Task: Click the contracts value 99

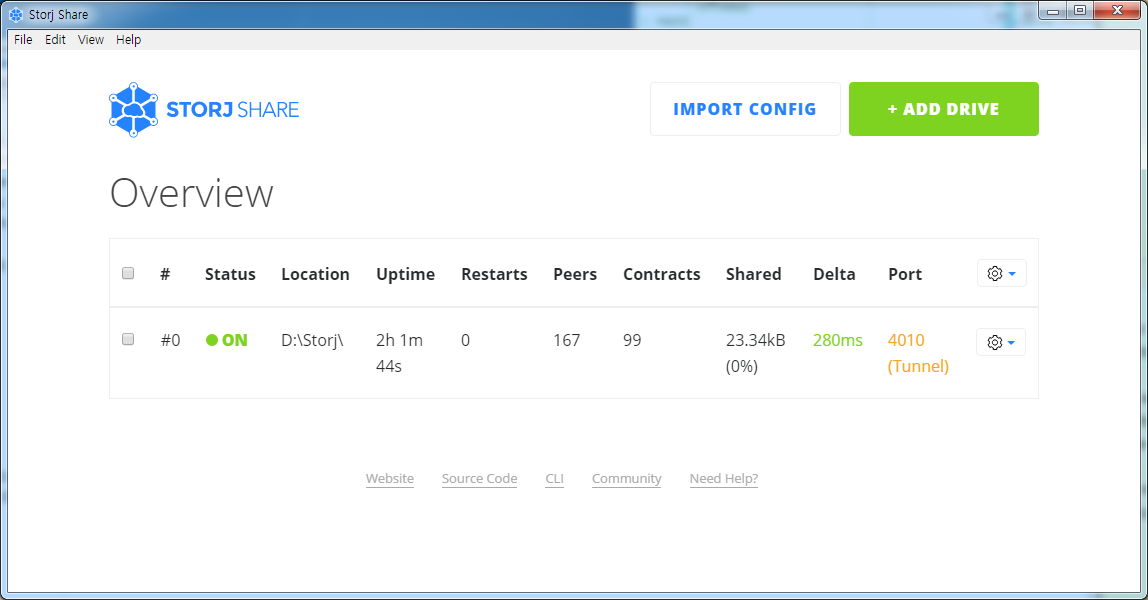Action: (632, 340)
